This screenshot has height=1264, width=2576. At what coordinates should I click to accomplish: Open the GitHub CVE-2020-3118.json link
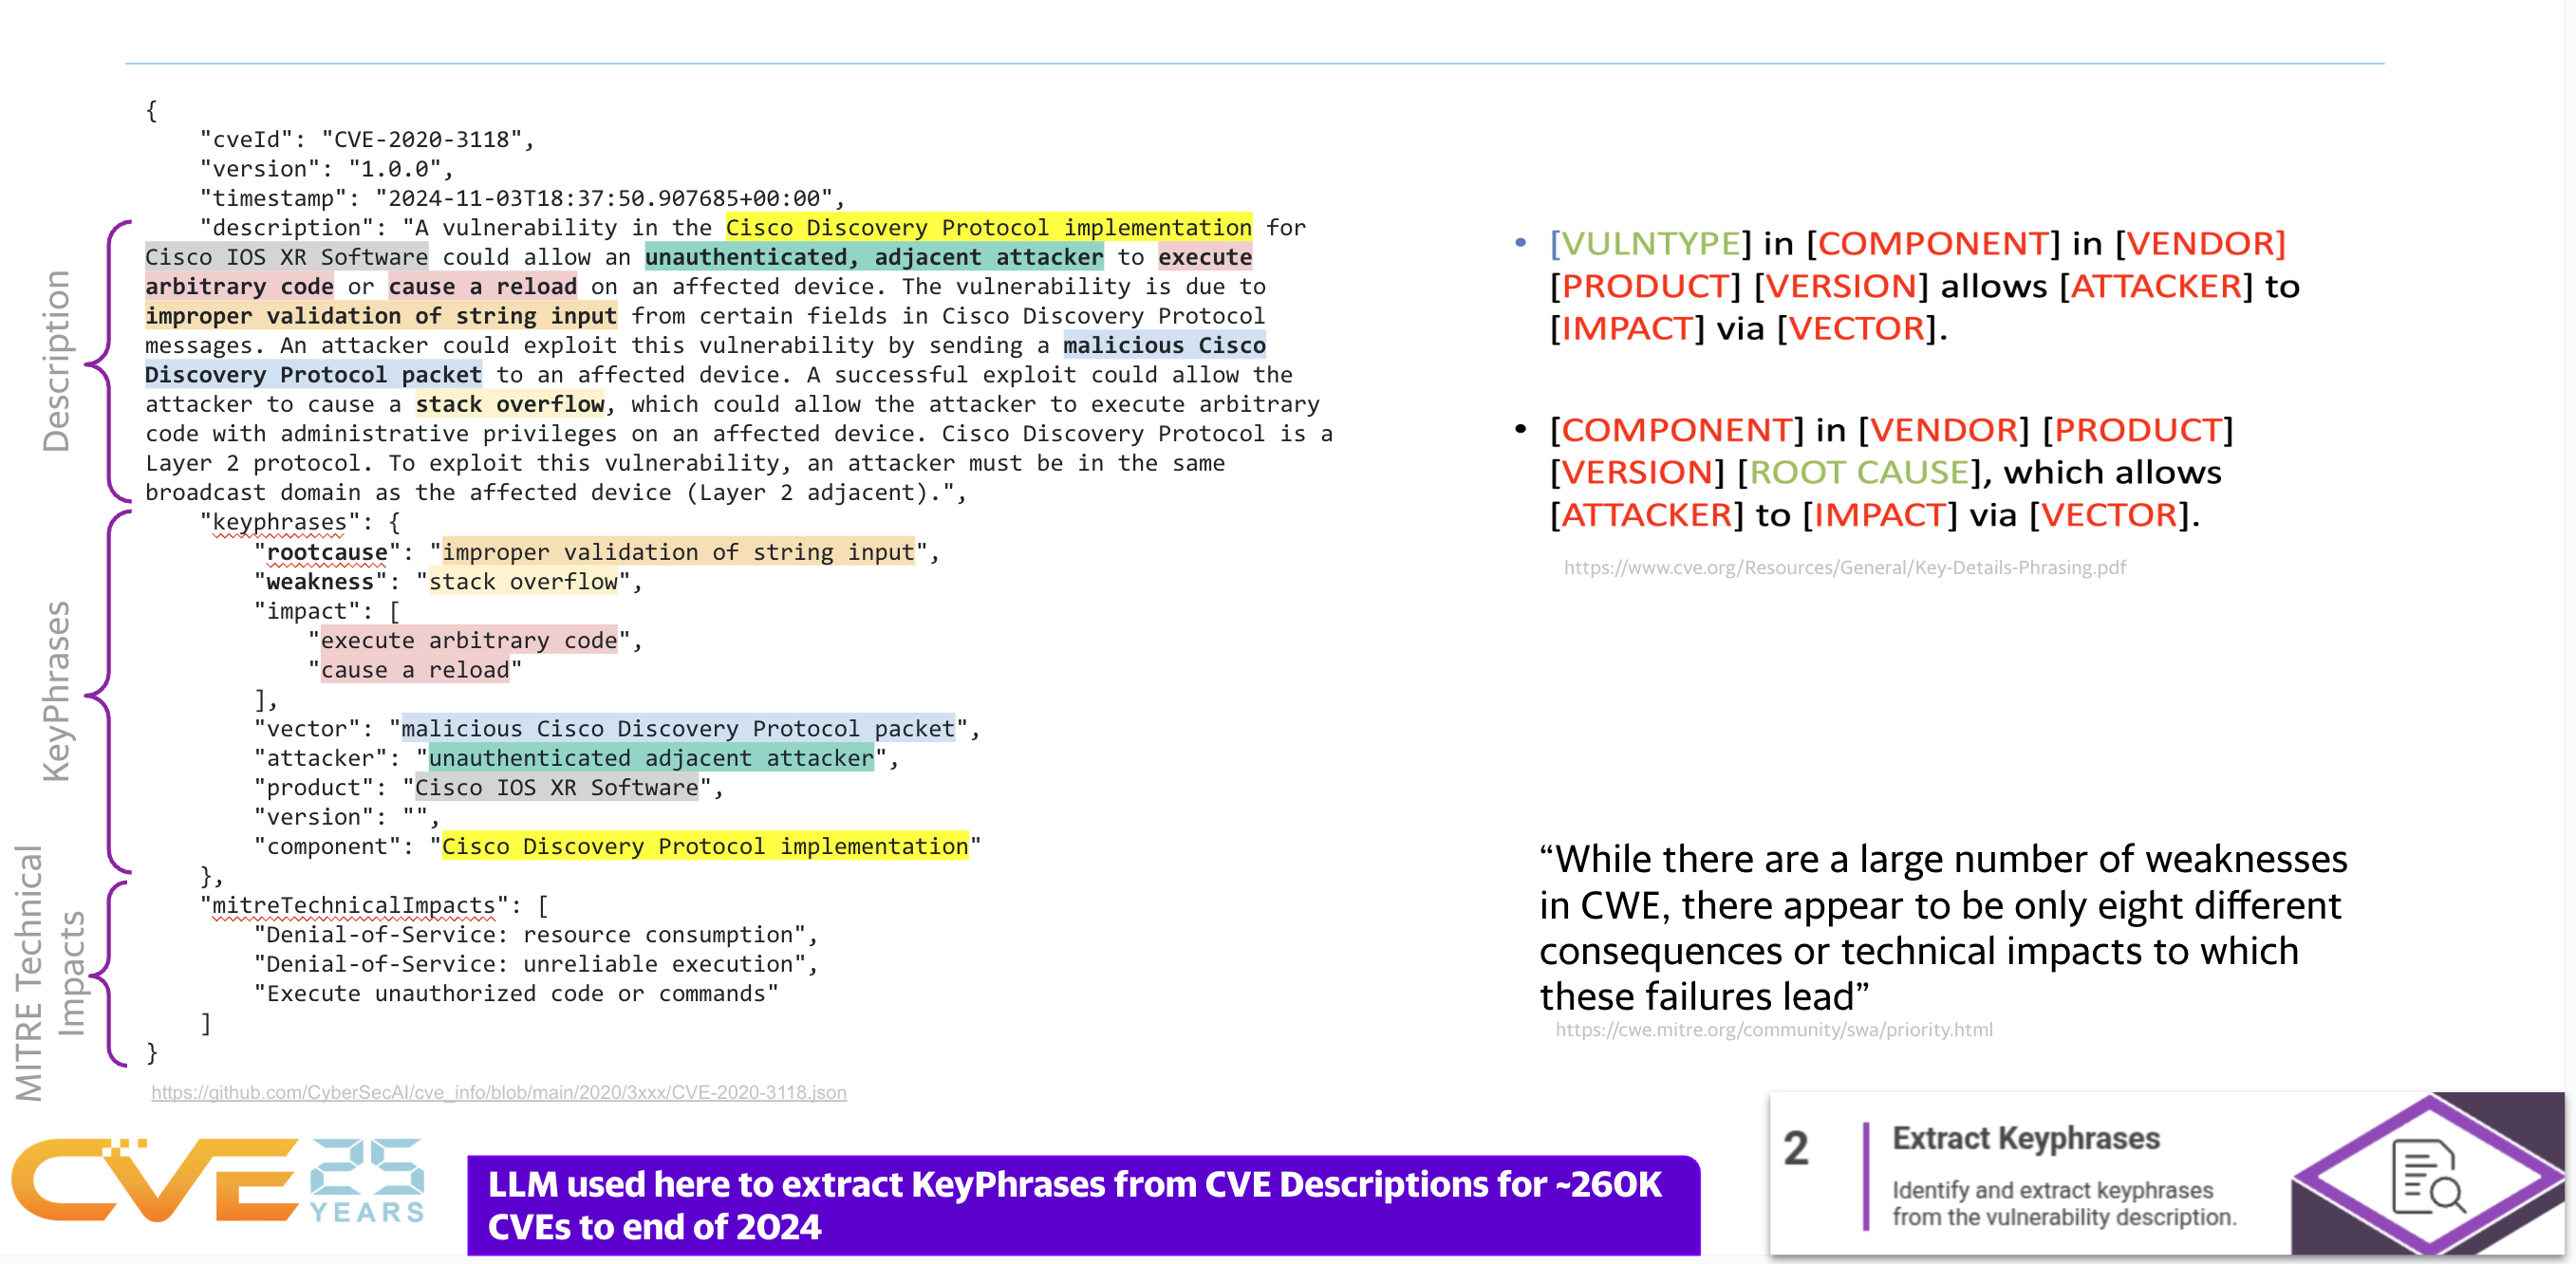click(x=499, y=1092)
